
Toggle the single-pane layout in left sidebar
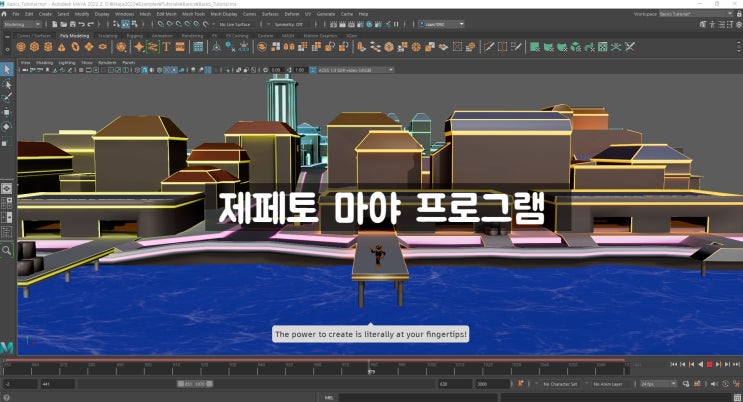[7, 188]
